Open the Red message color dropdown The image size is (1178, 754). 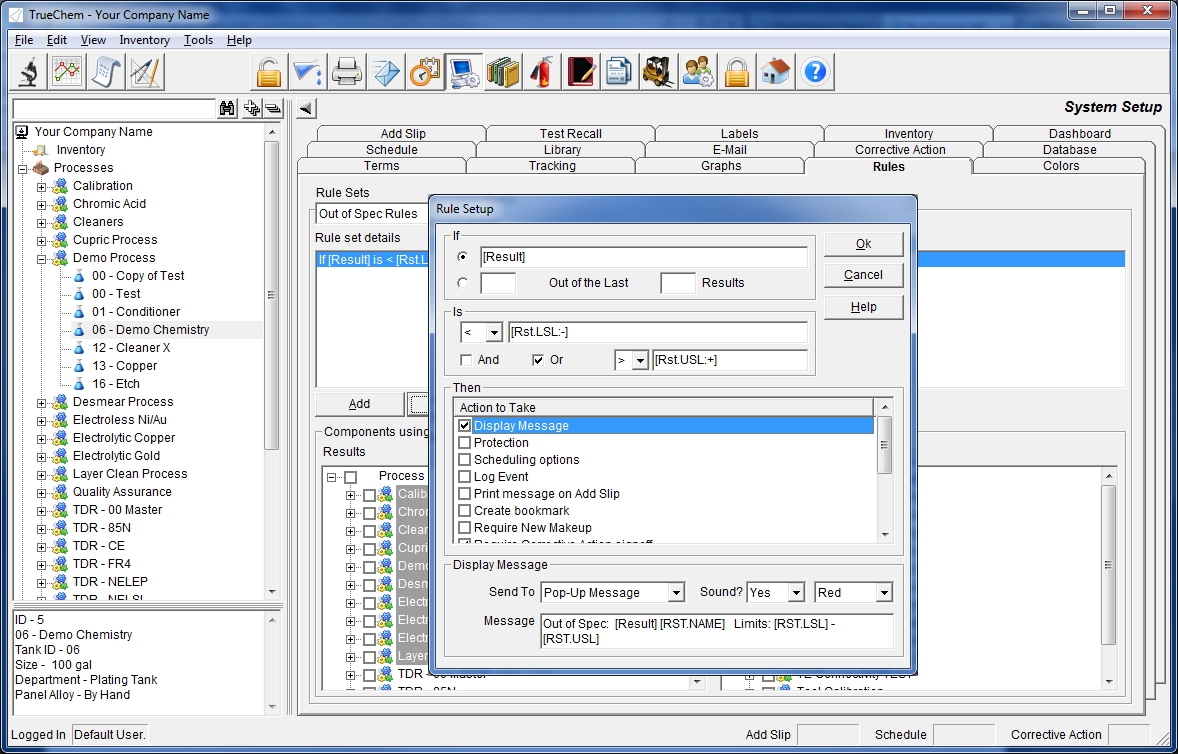tap(883, 593)
